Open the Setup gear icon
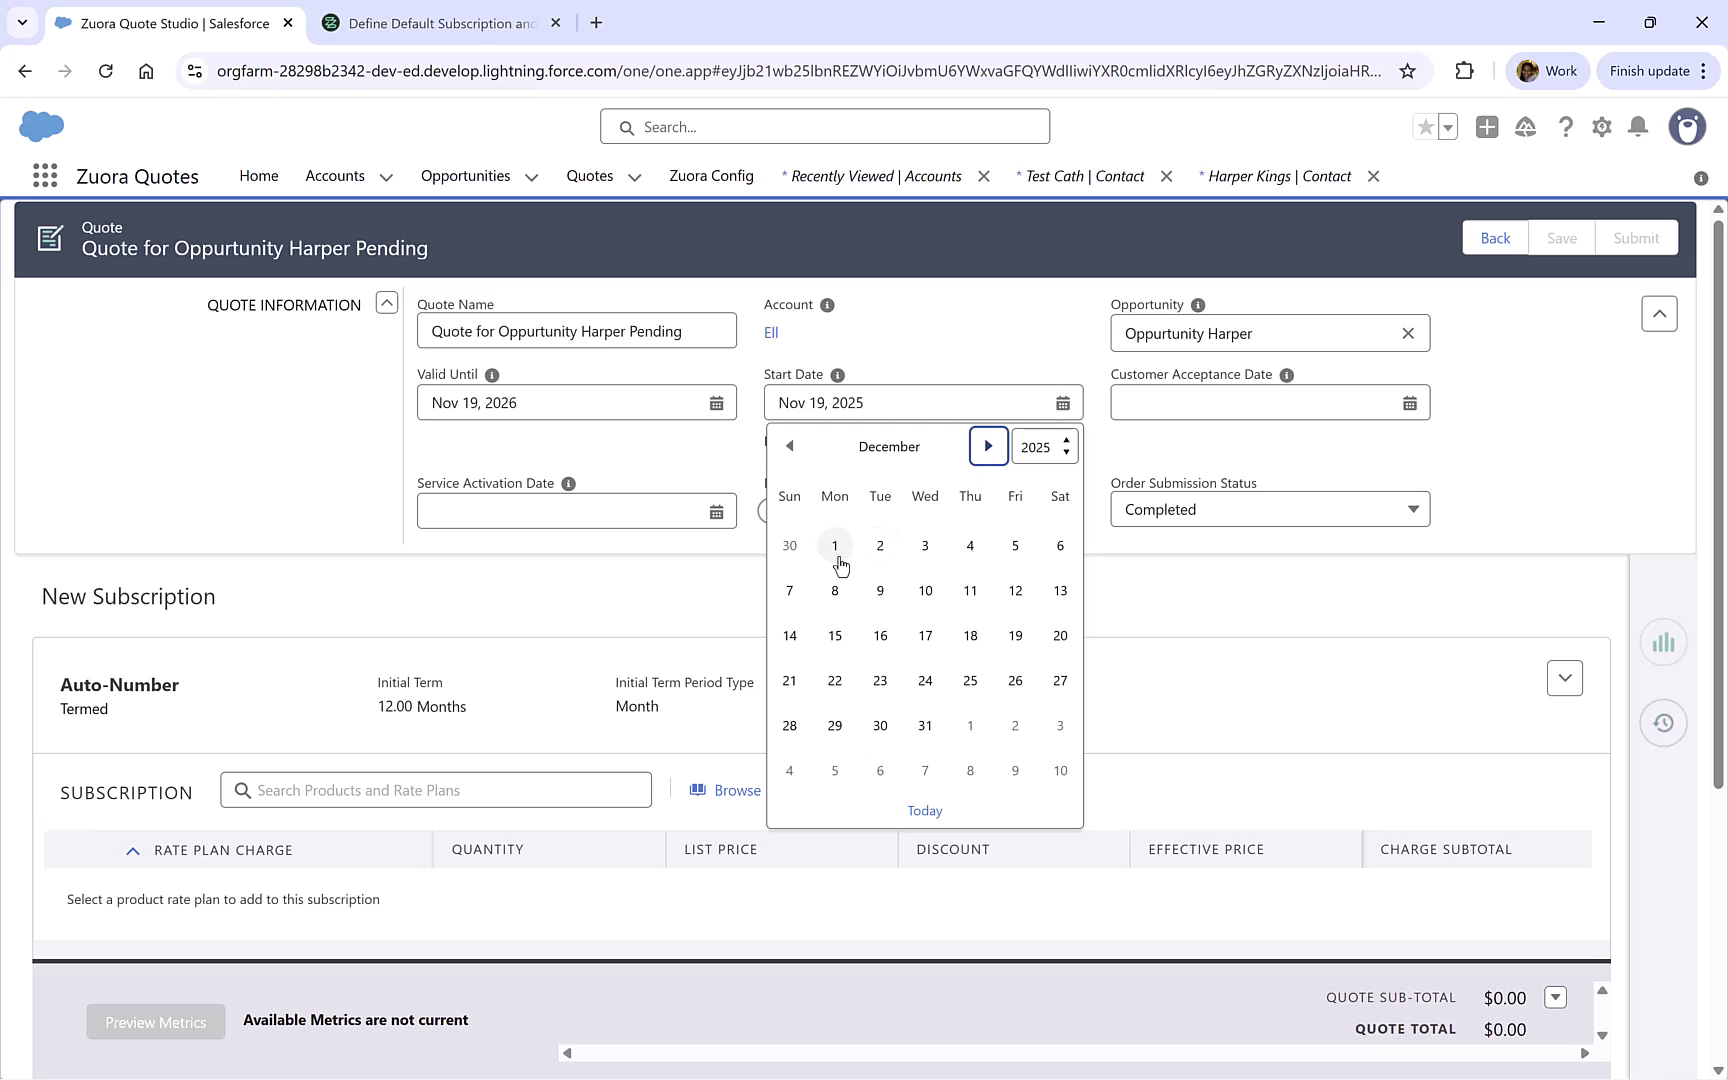Viewport: 1728px width, 1080px height. (x=1601, y=127)
